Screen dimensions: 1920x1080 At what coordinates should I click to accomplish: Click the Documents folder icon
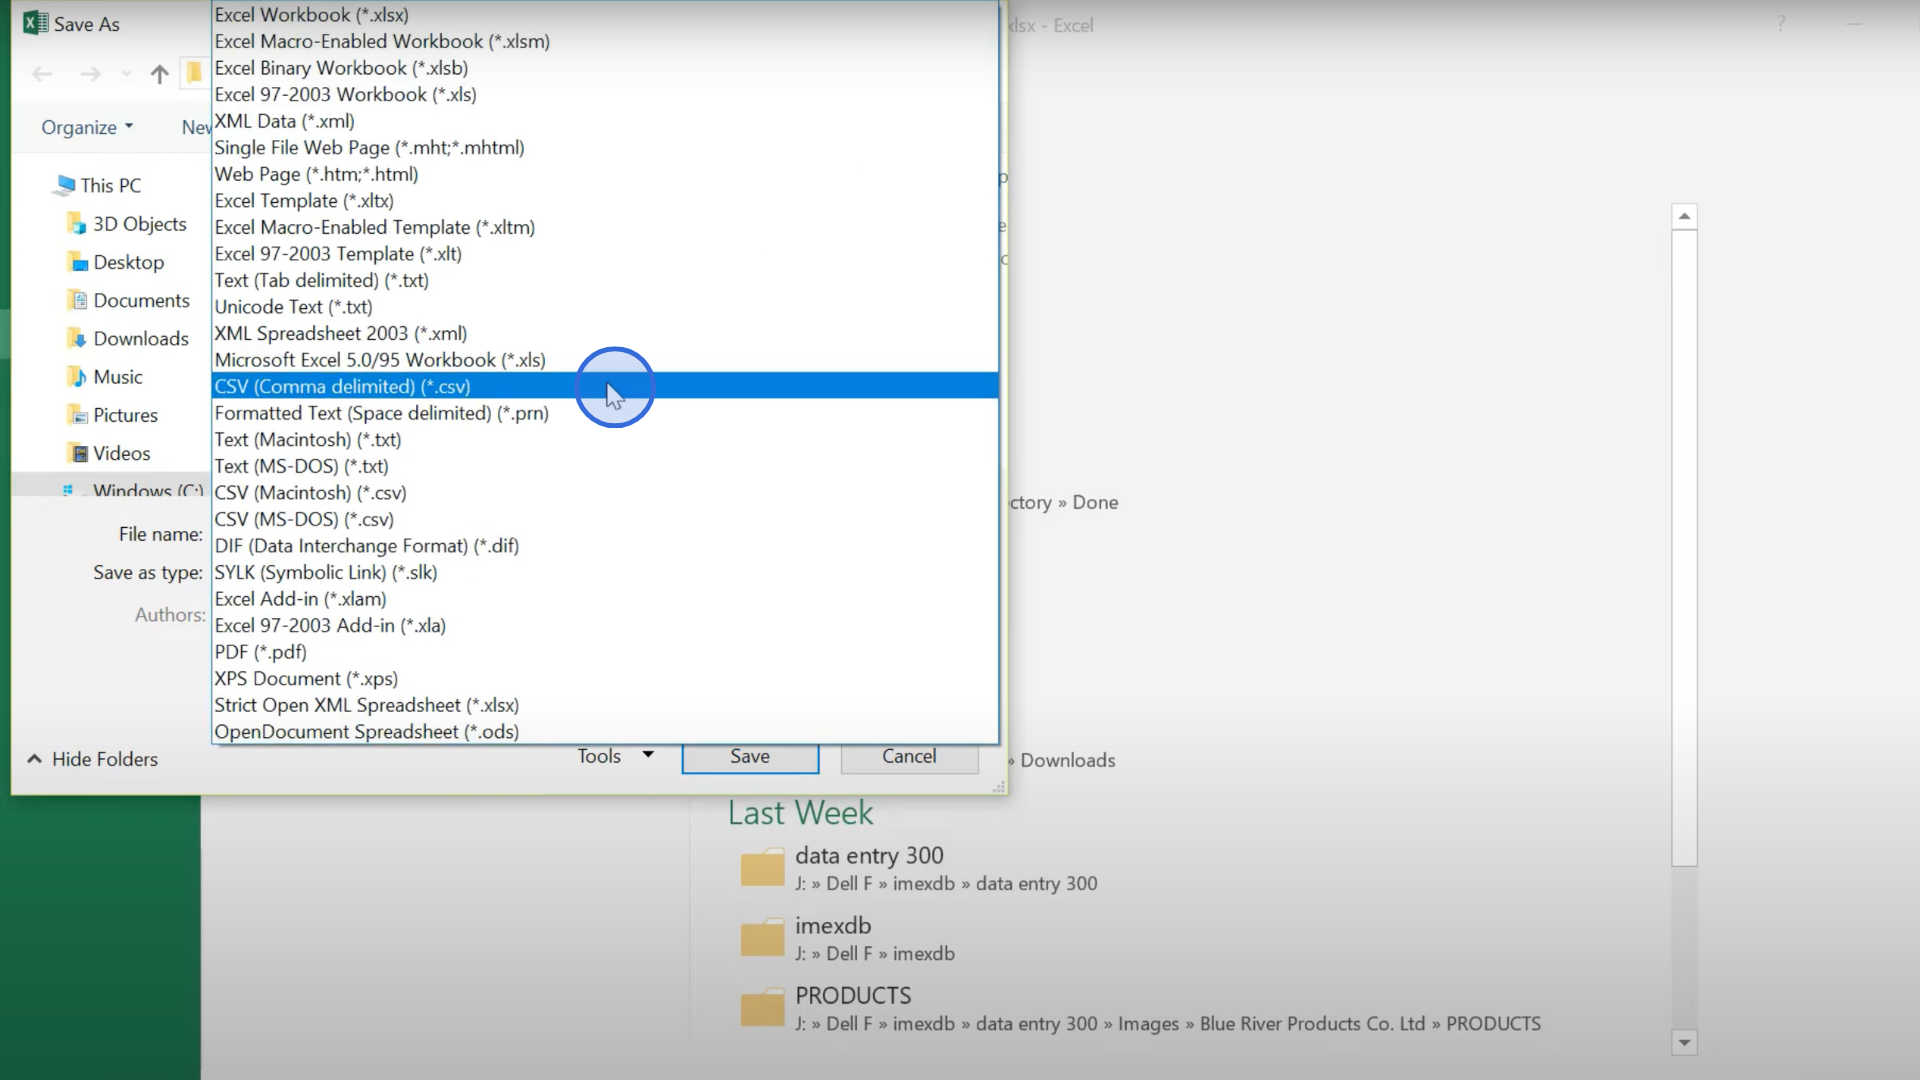click(77, 300)
